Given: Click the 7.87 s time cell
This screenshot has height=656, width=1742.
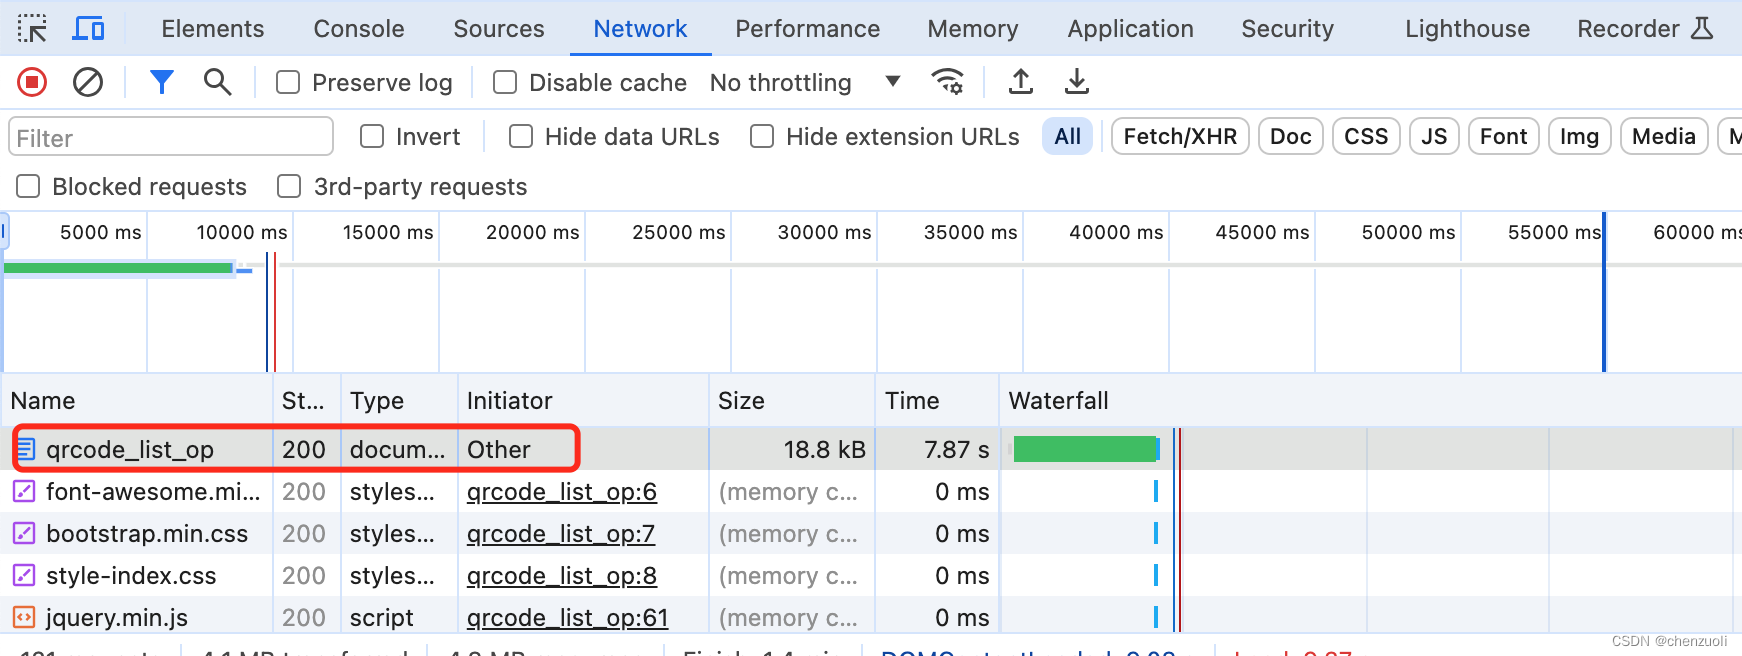Looking at the screenshot, I should (x=937, y=449).
